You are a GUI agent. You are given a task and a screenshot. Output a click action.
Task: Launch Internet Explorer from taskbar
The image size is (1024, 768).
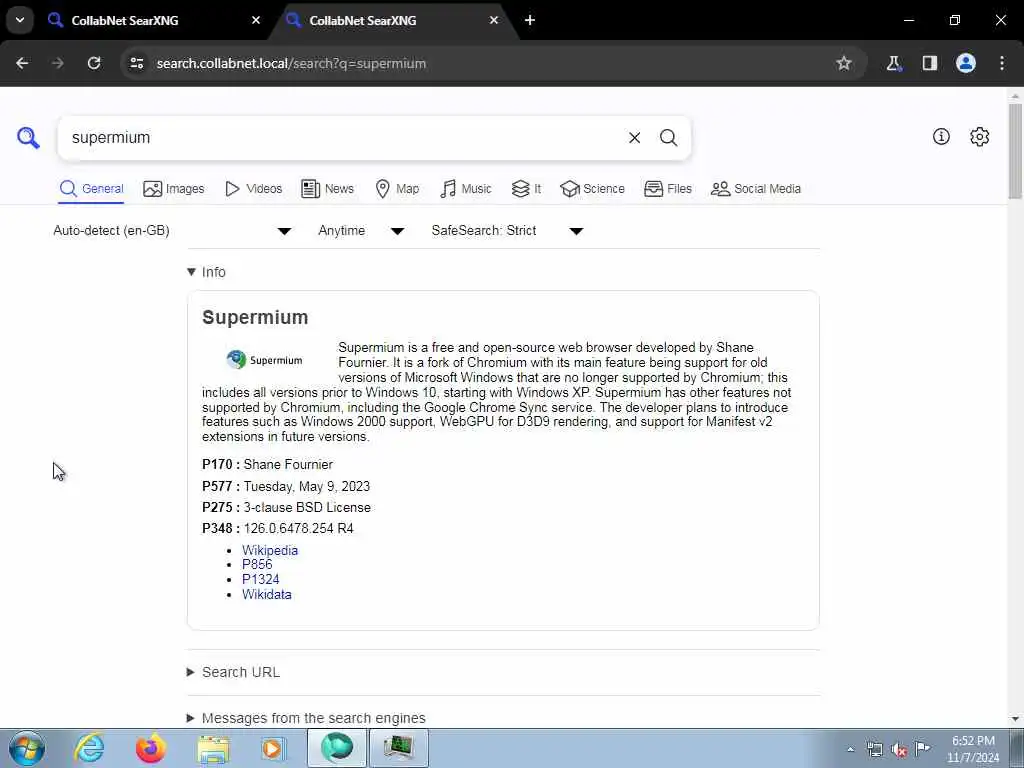[x=89, y=748]
